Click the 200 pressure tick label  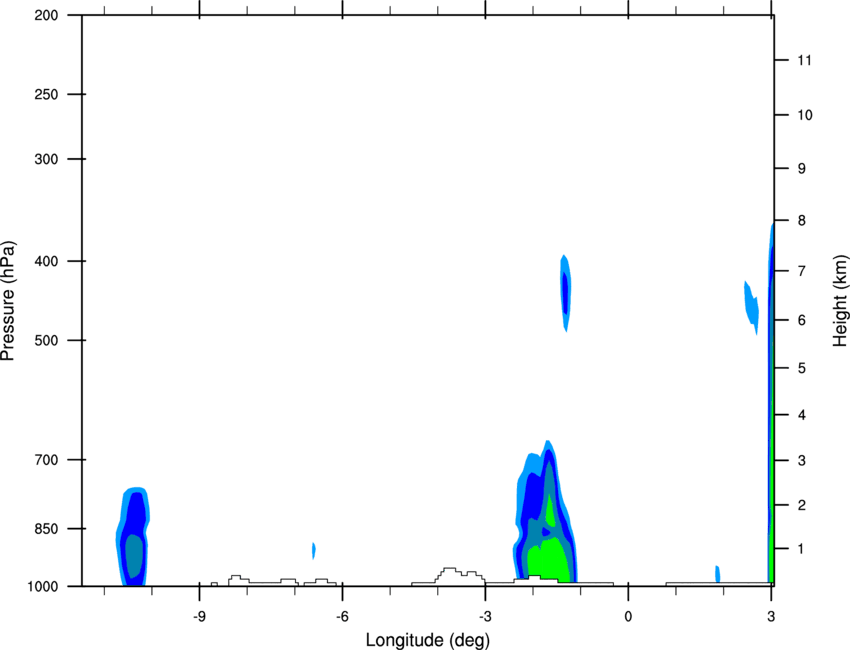[x=46, y=15]
